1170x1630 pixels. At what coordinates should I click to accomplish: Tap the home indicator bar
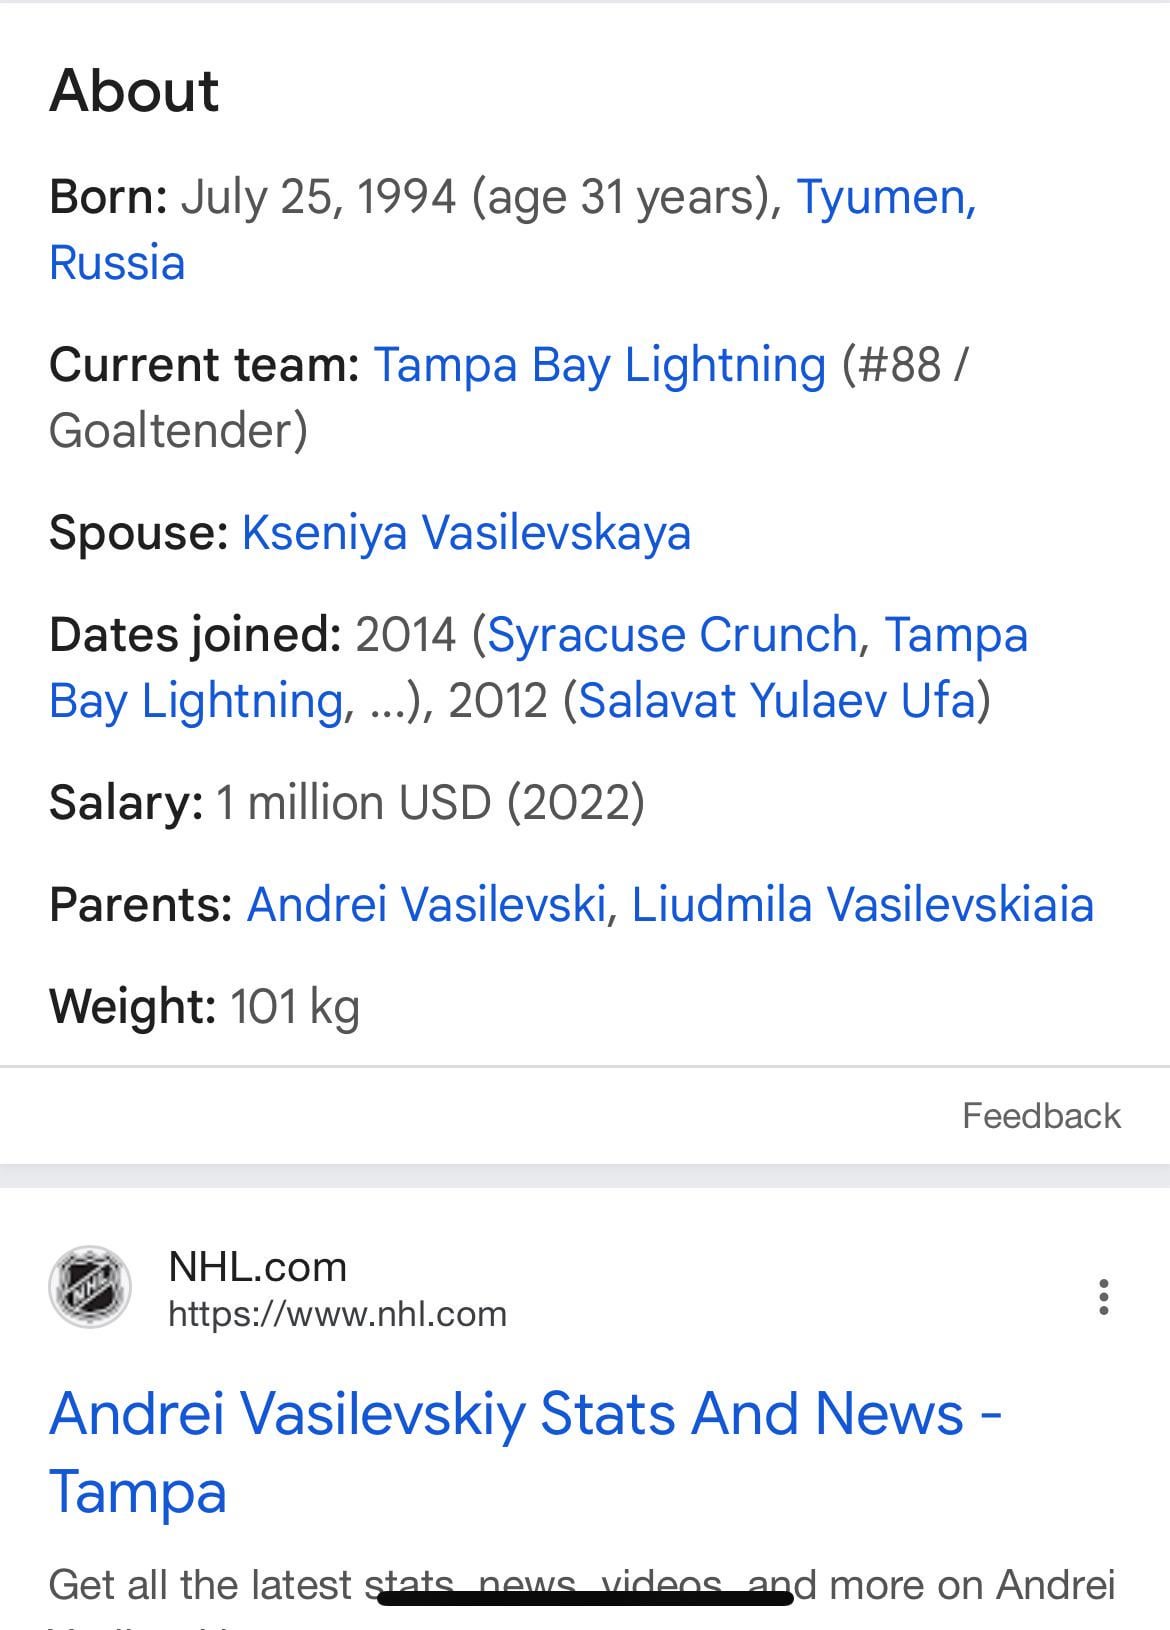585,1598
